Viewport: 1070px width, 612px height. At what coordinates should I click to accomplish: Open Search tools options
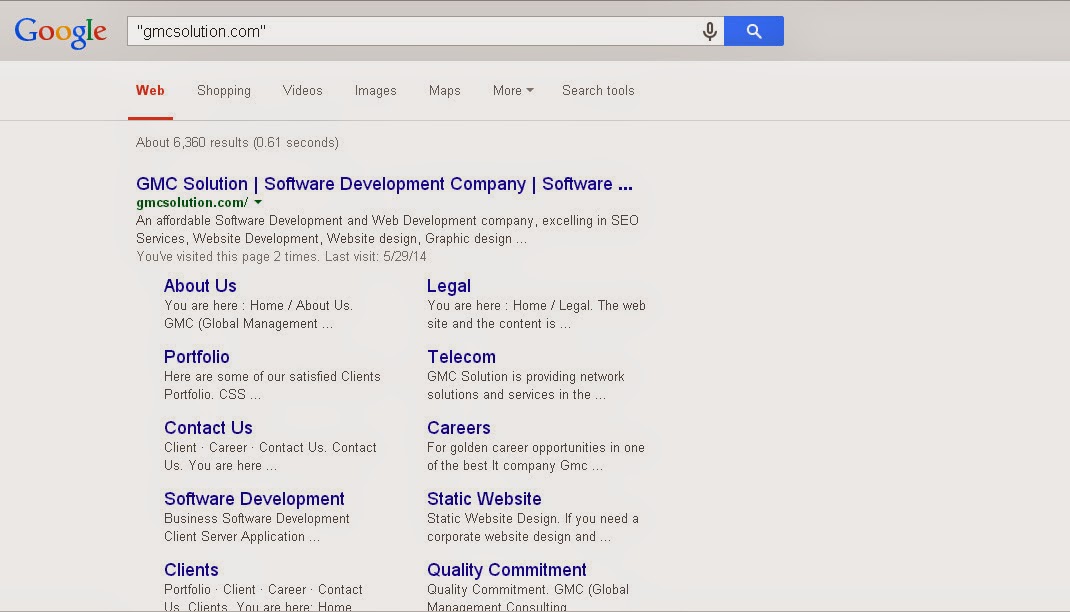598,91
